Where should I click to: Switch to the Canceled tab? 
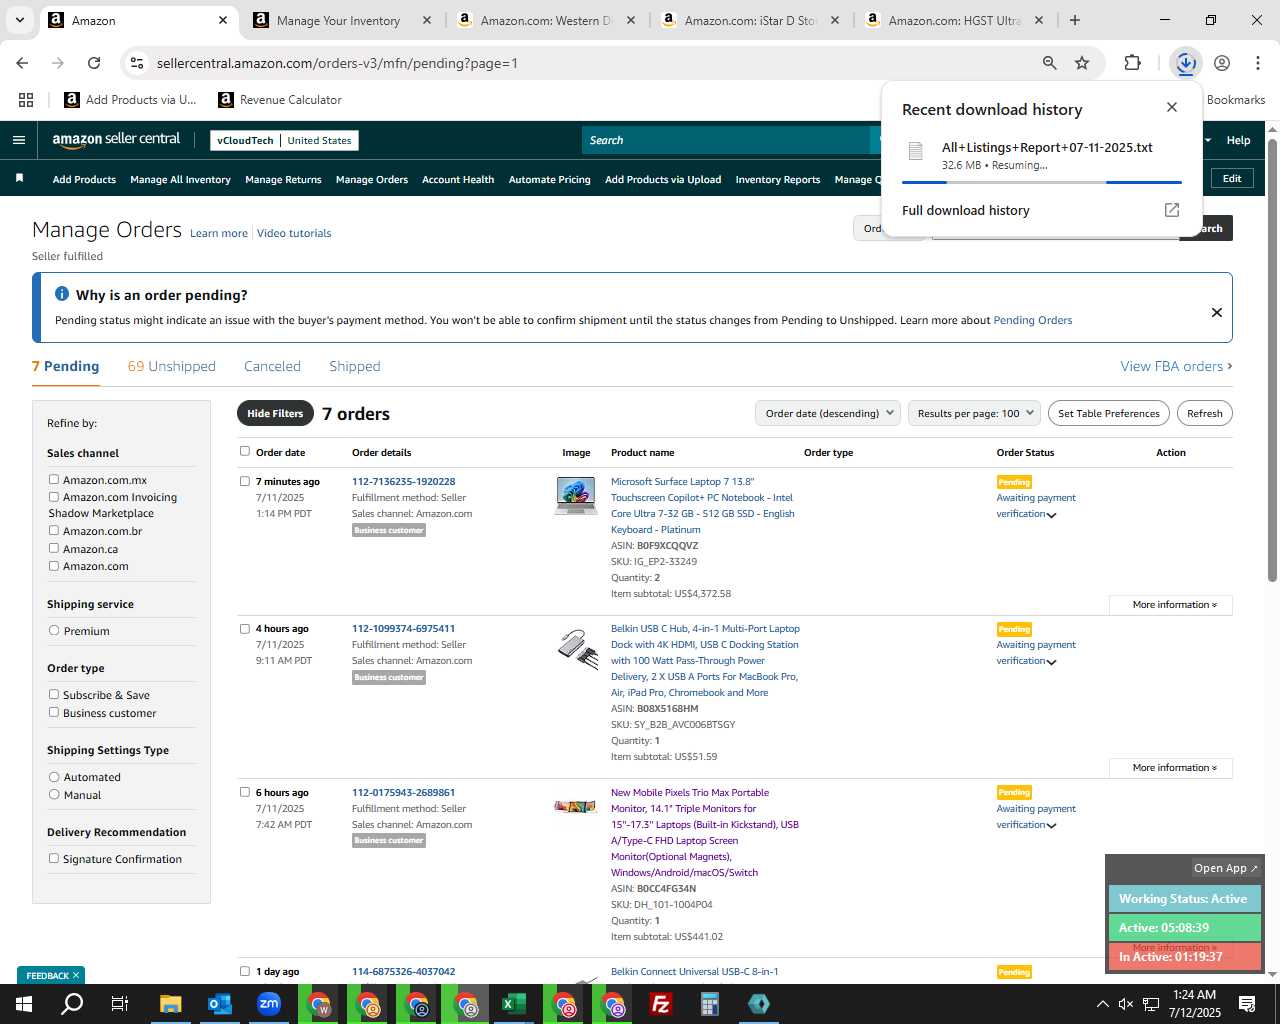pyautogui.click(x=272, y=366)
